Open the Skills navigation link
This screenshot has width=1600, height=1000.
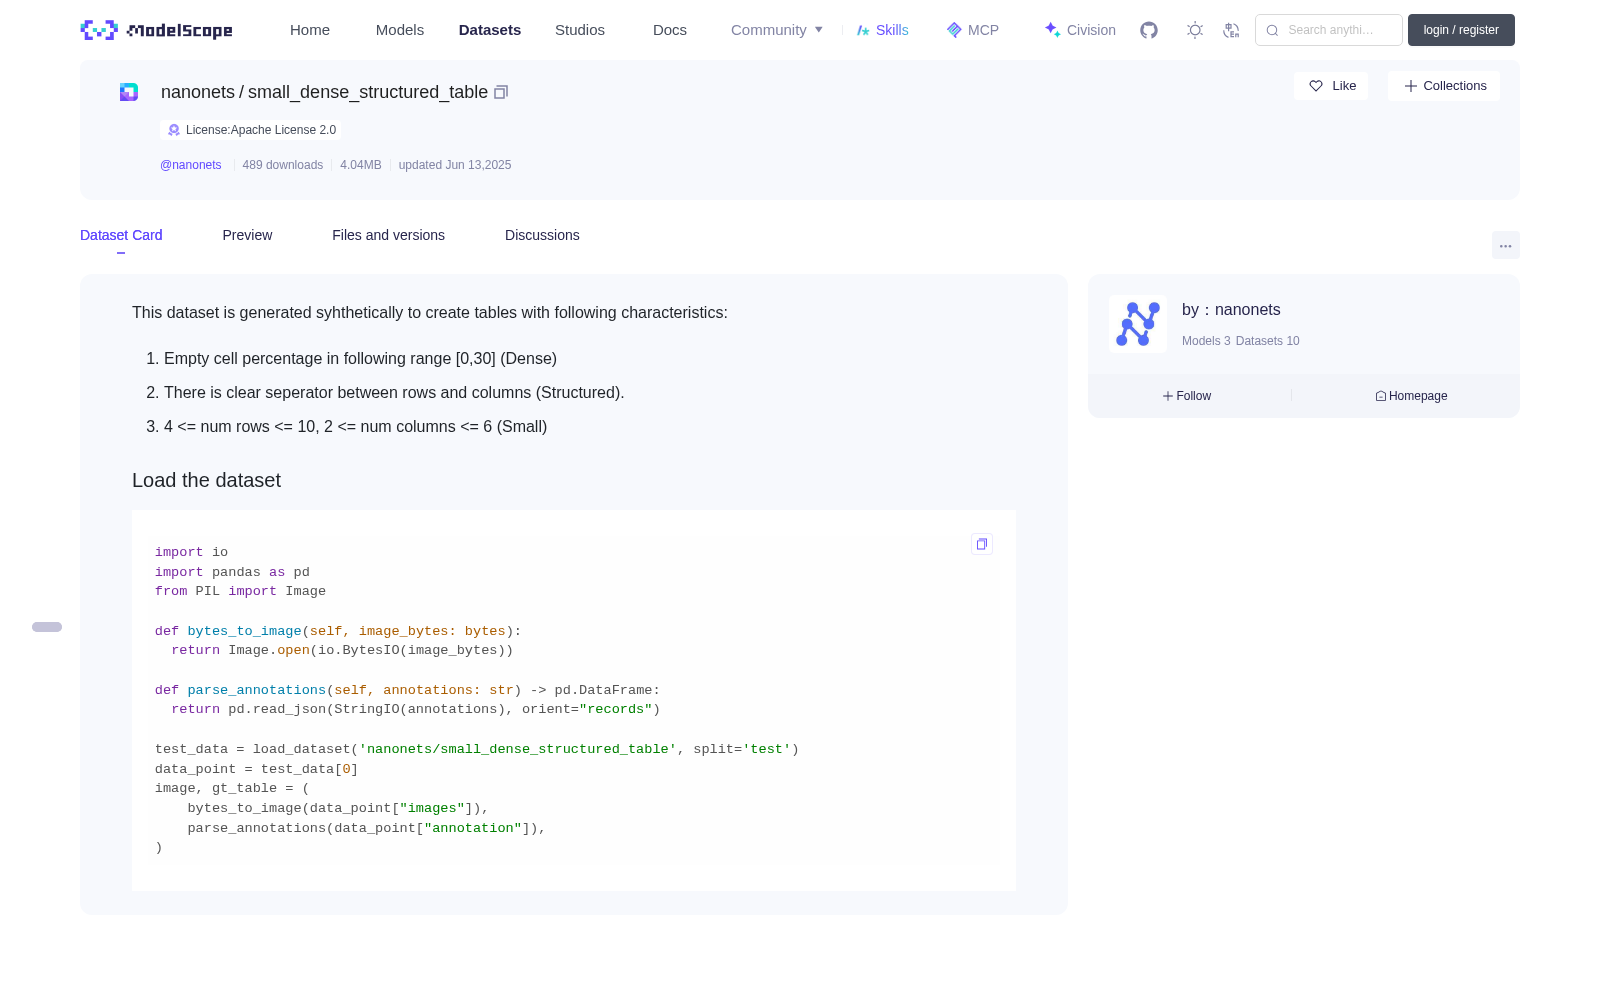click(x=883, y=30)
